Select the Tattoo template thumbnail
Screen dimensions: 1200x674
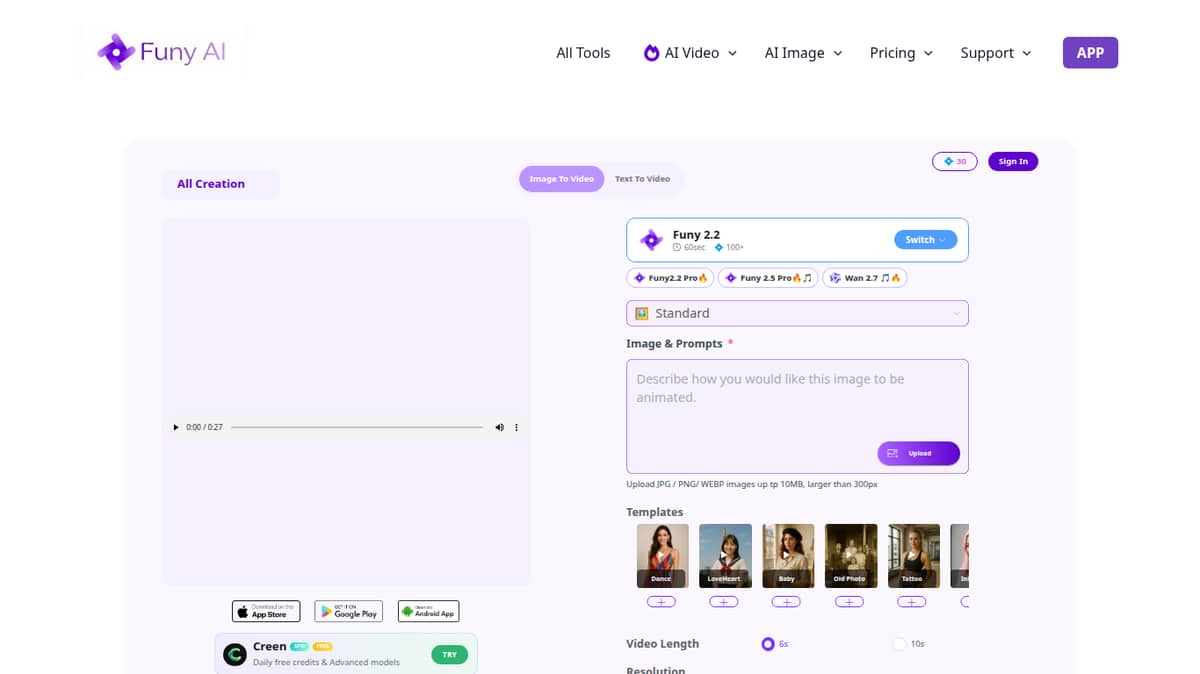pyautogui.click(x=913, y=555)
